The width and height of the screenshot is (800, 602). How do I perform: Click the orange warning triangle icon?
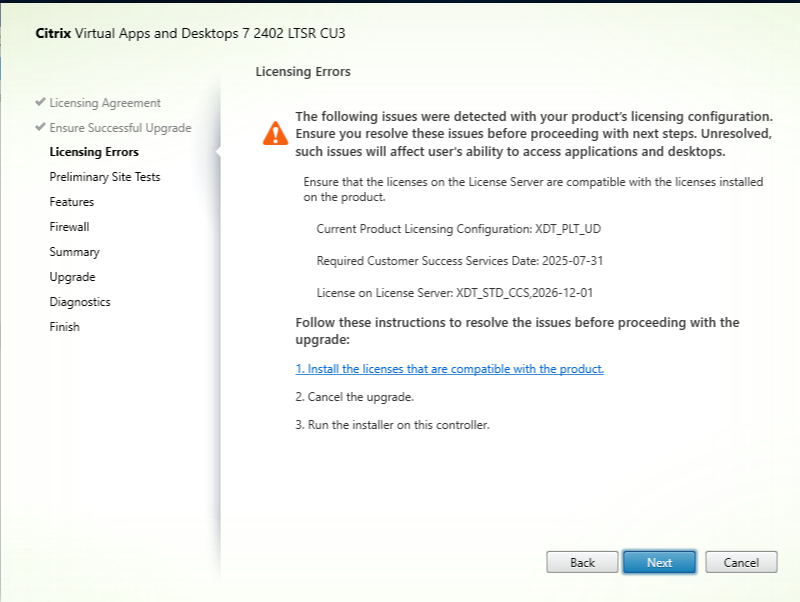[273, 132]
